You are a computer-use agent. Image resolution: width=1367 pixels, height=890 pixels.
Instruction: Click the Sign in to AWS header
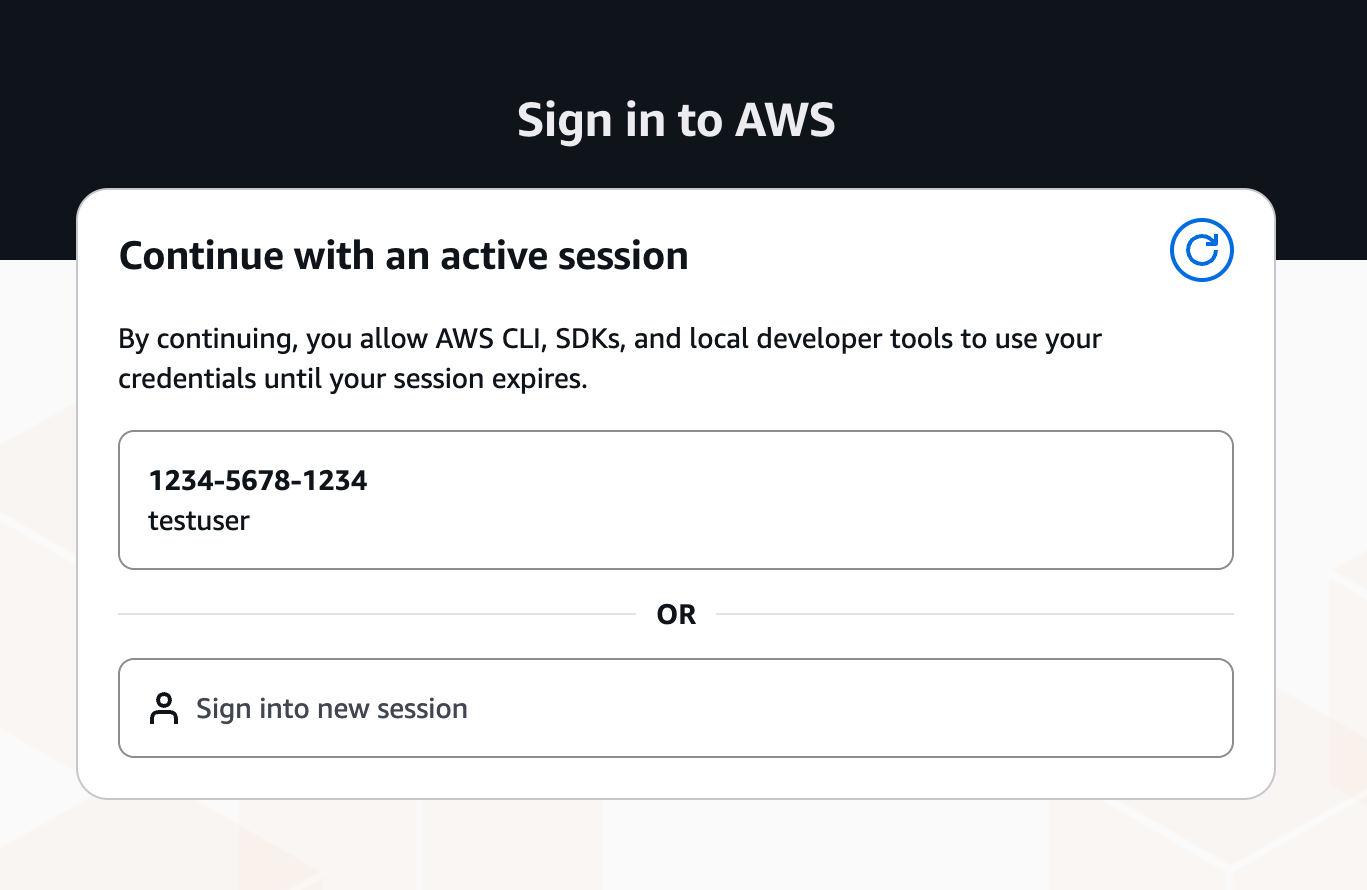(x=676, y=119)
